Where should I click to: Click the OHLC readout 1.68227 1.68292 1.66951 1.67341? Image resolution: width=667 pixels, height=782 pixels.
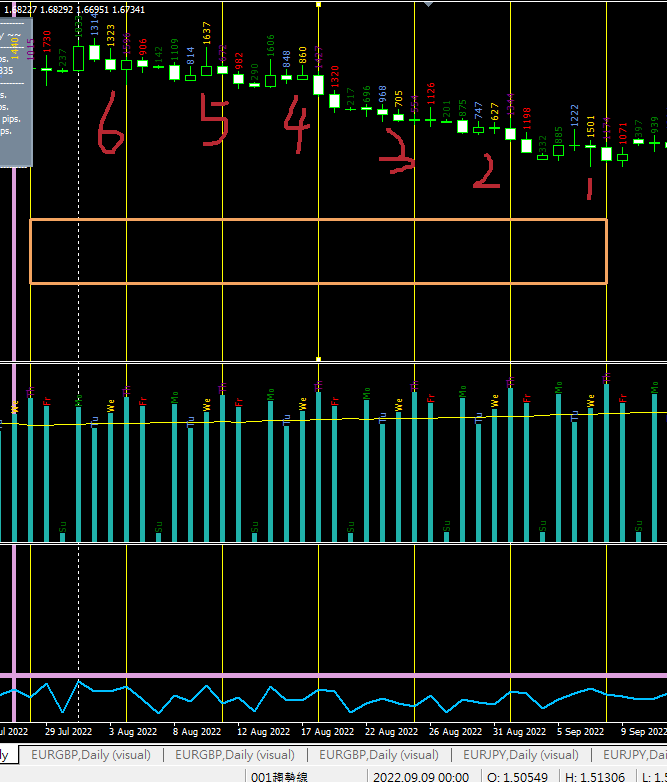pyautogui.click(x=74, y=9)
